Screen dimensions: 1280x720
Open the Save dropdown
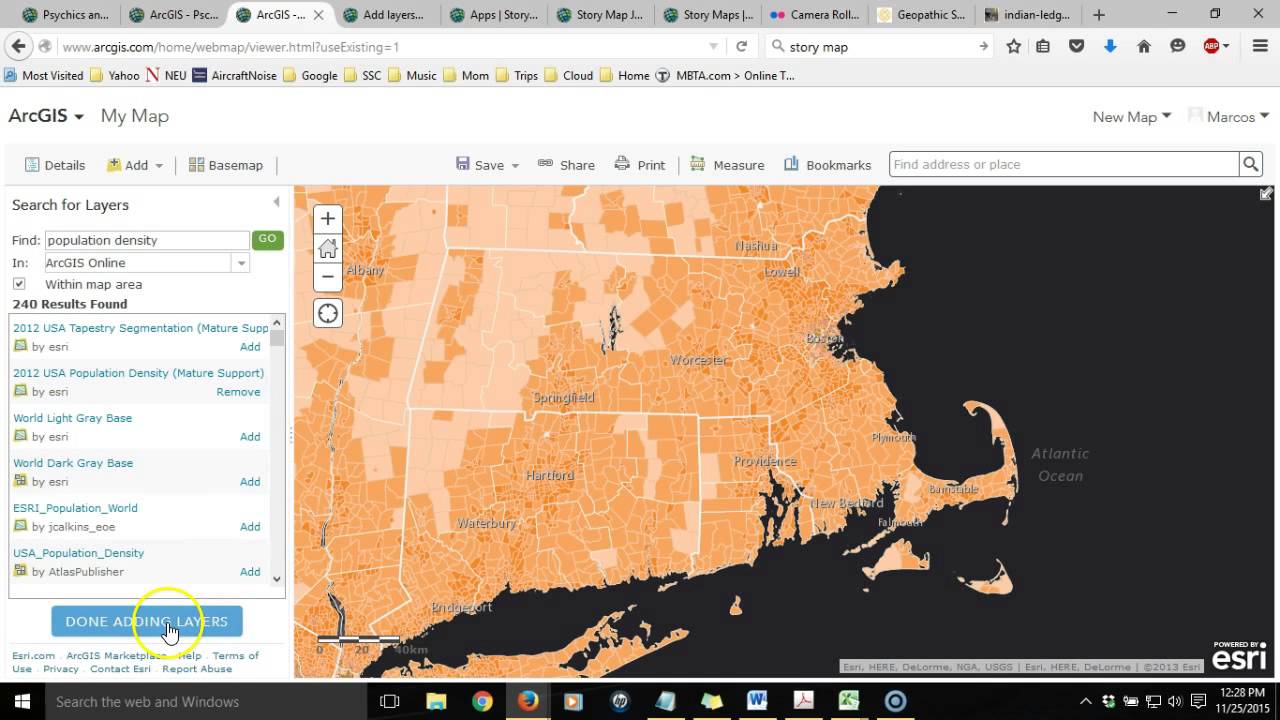488,165
